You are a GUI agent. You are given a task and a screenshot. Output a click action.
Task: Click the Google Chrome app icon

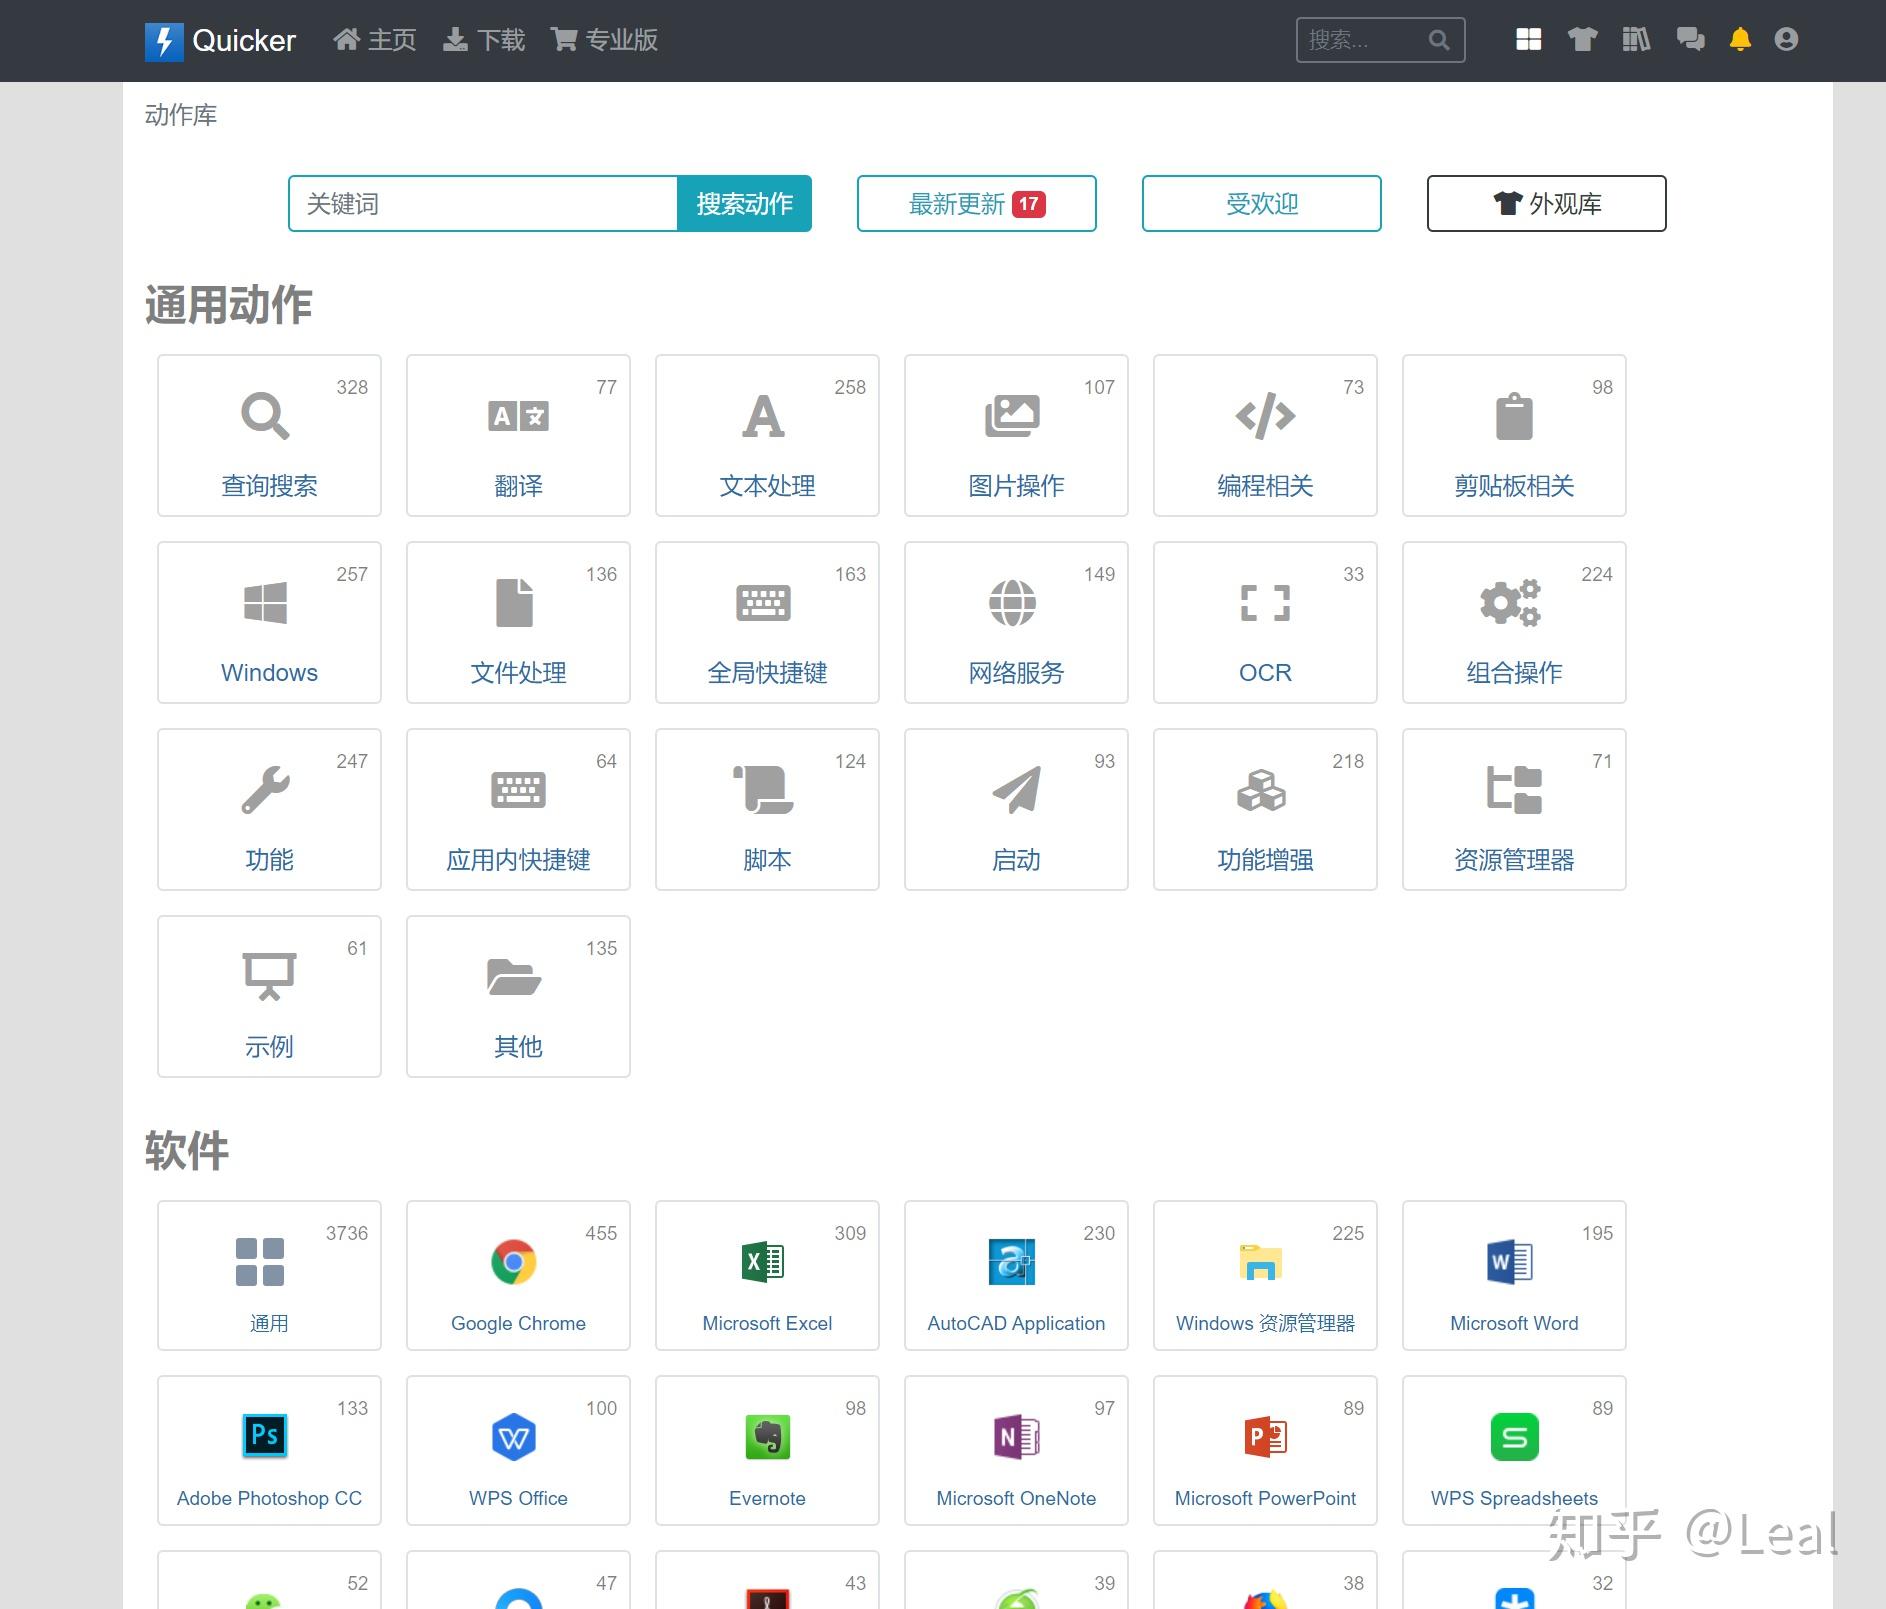[x=514, y=1262]
